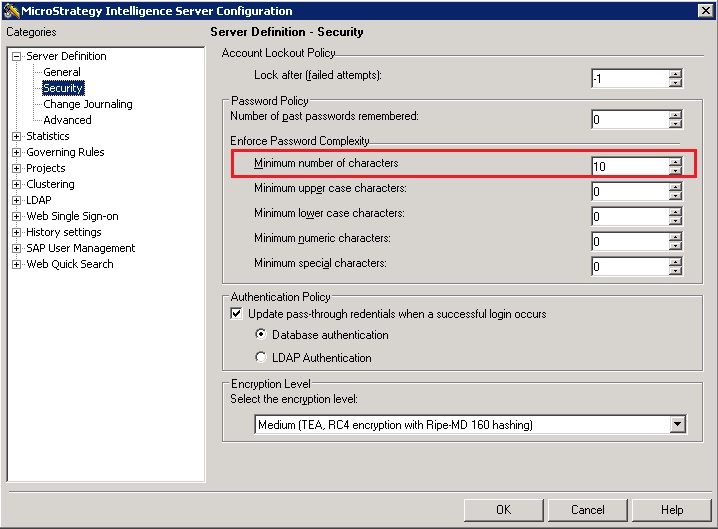This screenshot has width=718, height=529.
Task: Expand the Statistics category
Action: 16,136
